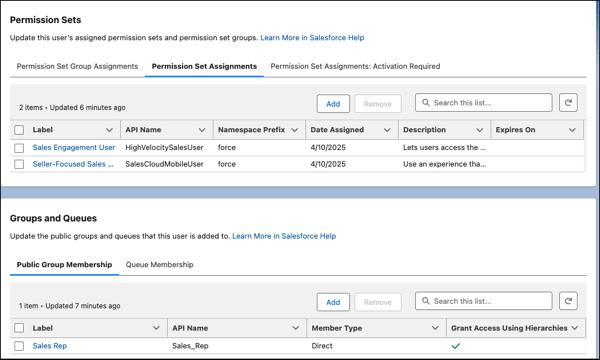Add a public group membership
Image resolution: width=600 pixels, height=360 pixels.
pos(333,302)
